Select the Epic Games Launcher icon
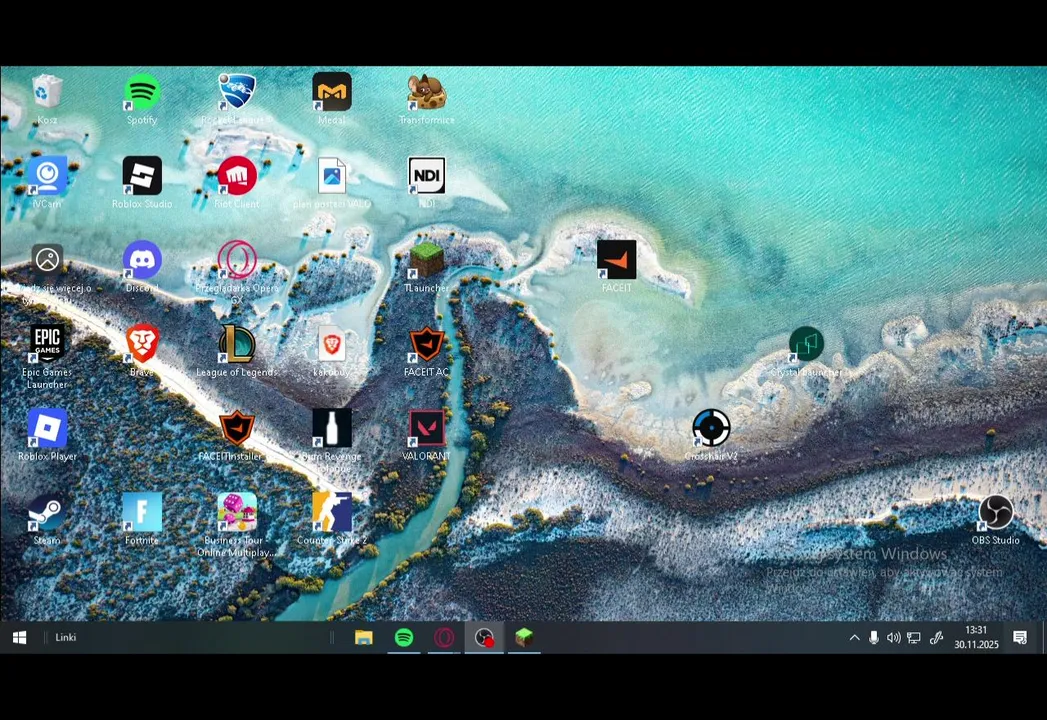The height and width of the screenshot is (720, 1047). pos(47,344)
